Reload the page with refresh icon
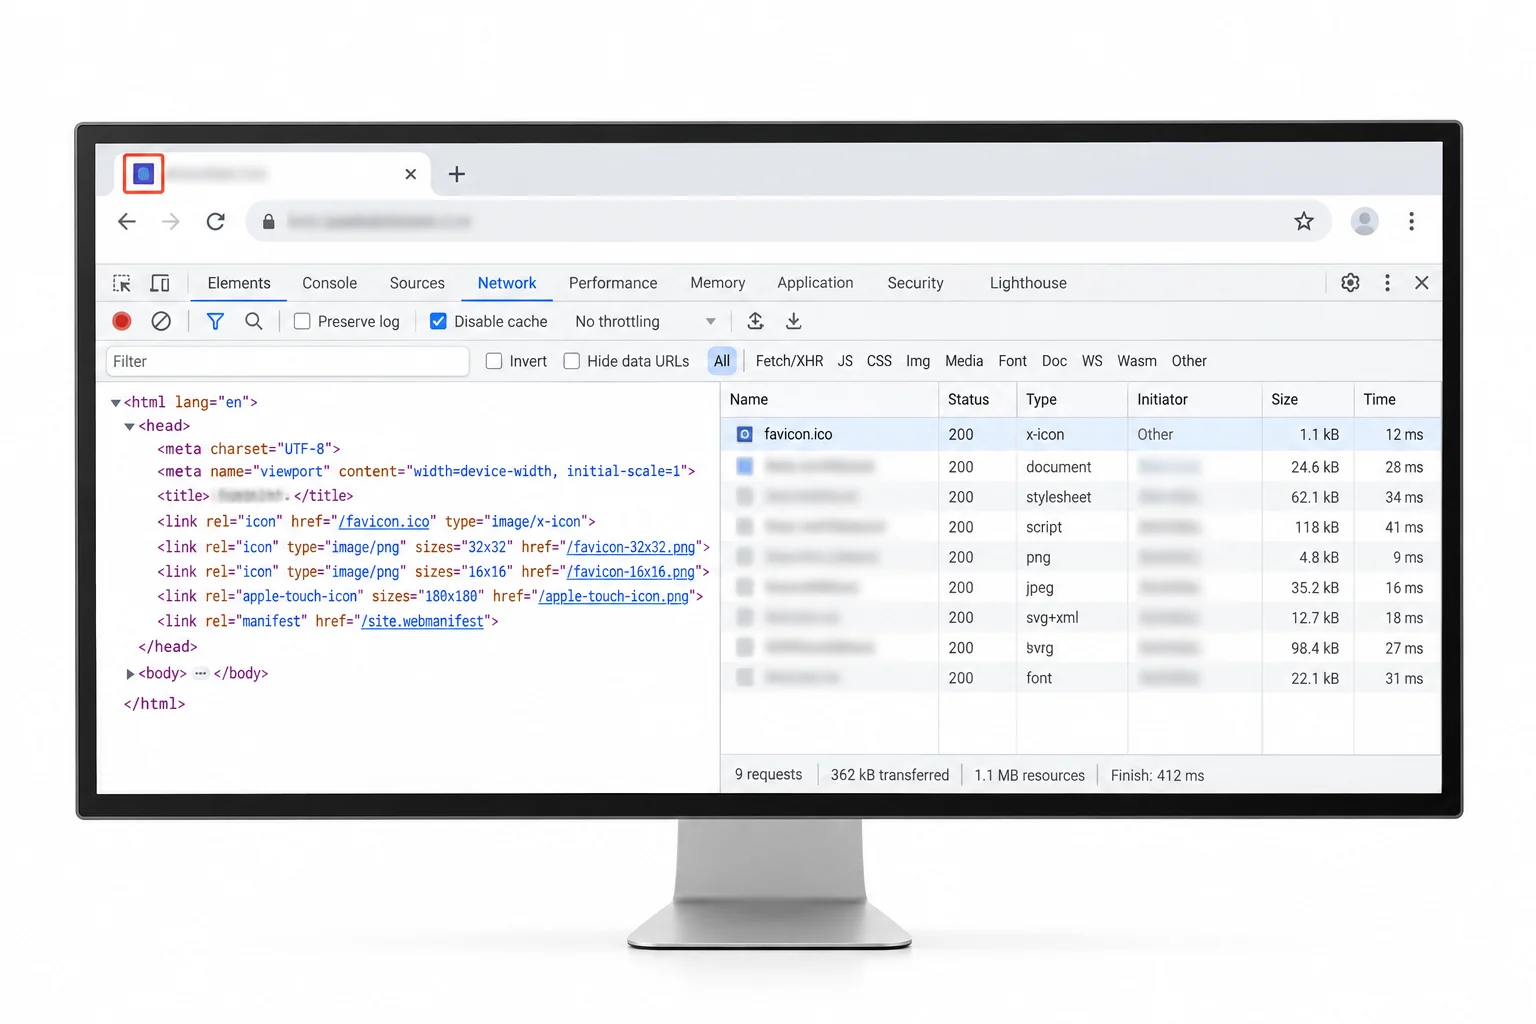 tap(215, 221)
